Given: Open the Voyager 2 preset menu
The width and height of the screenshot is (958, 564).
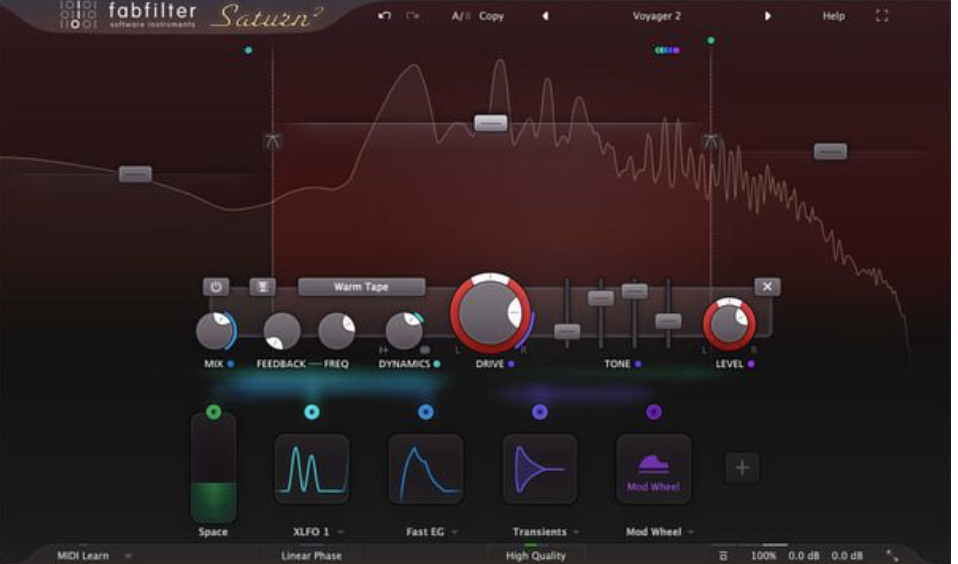Looking at the screenshot, I should pyautogui.click(x=656, y=16).
